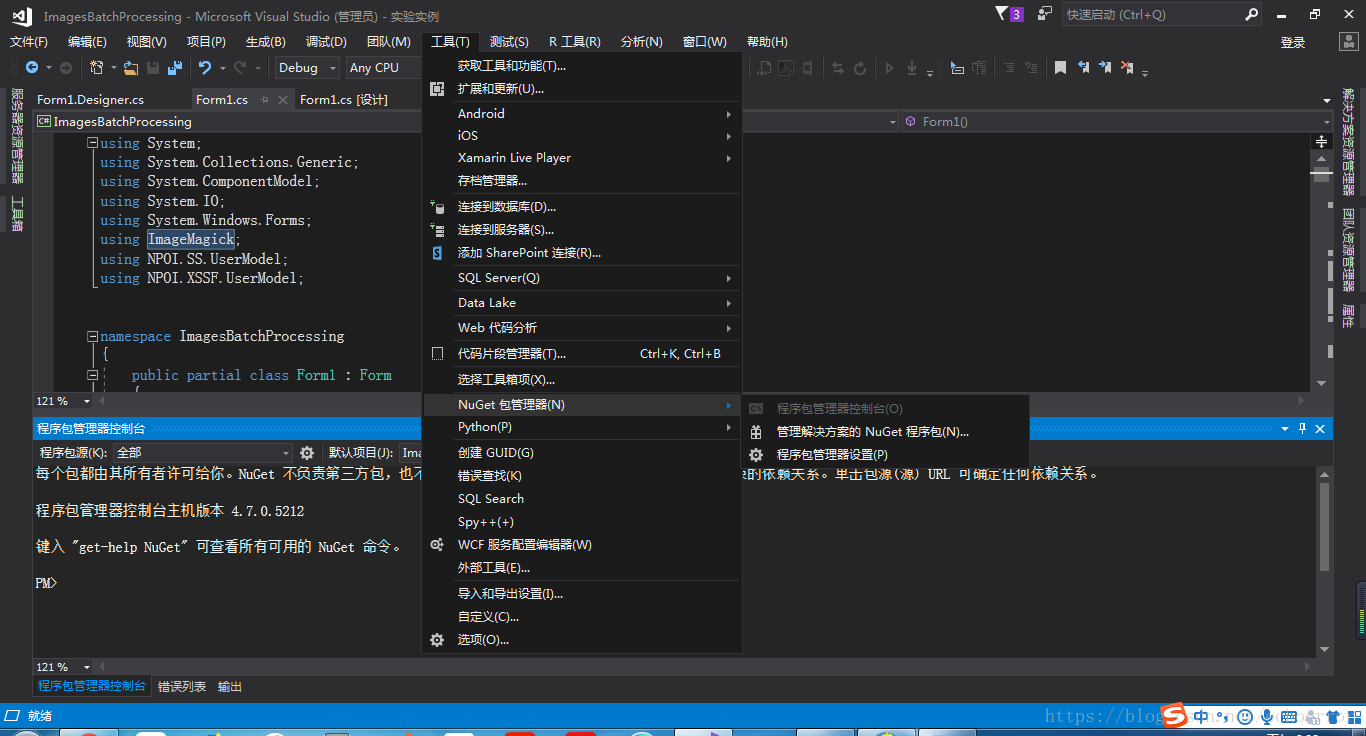This screenshot has height=736, width=1366.
Task: Click the undo arrow icon
Action: [205, 67]
